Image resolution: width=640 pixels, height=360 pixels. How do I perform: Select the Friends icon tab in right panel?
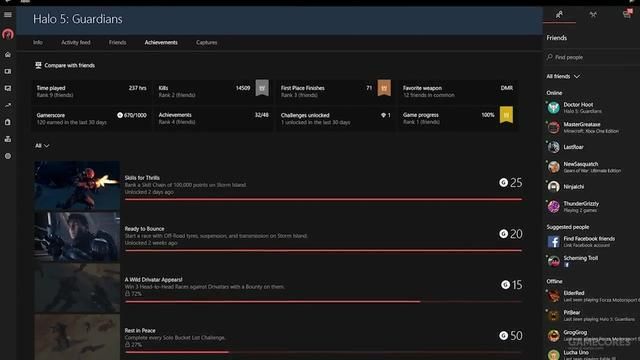point(559,15)
